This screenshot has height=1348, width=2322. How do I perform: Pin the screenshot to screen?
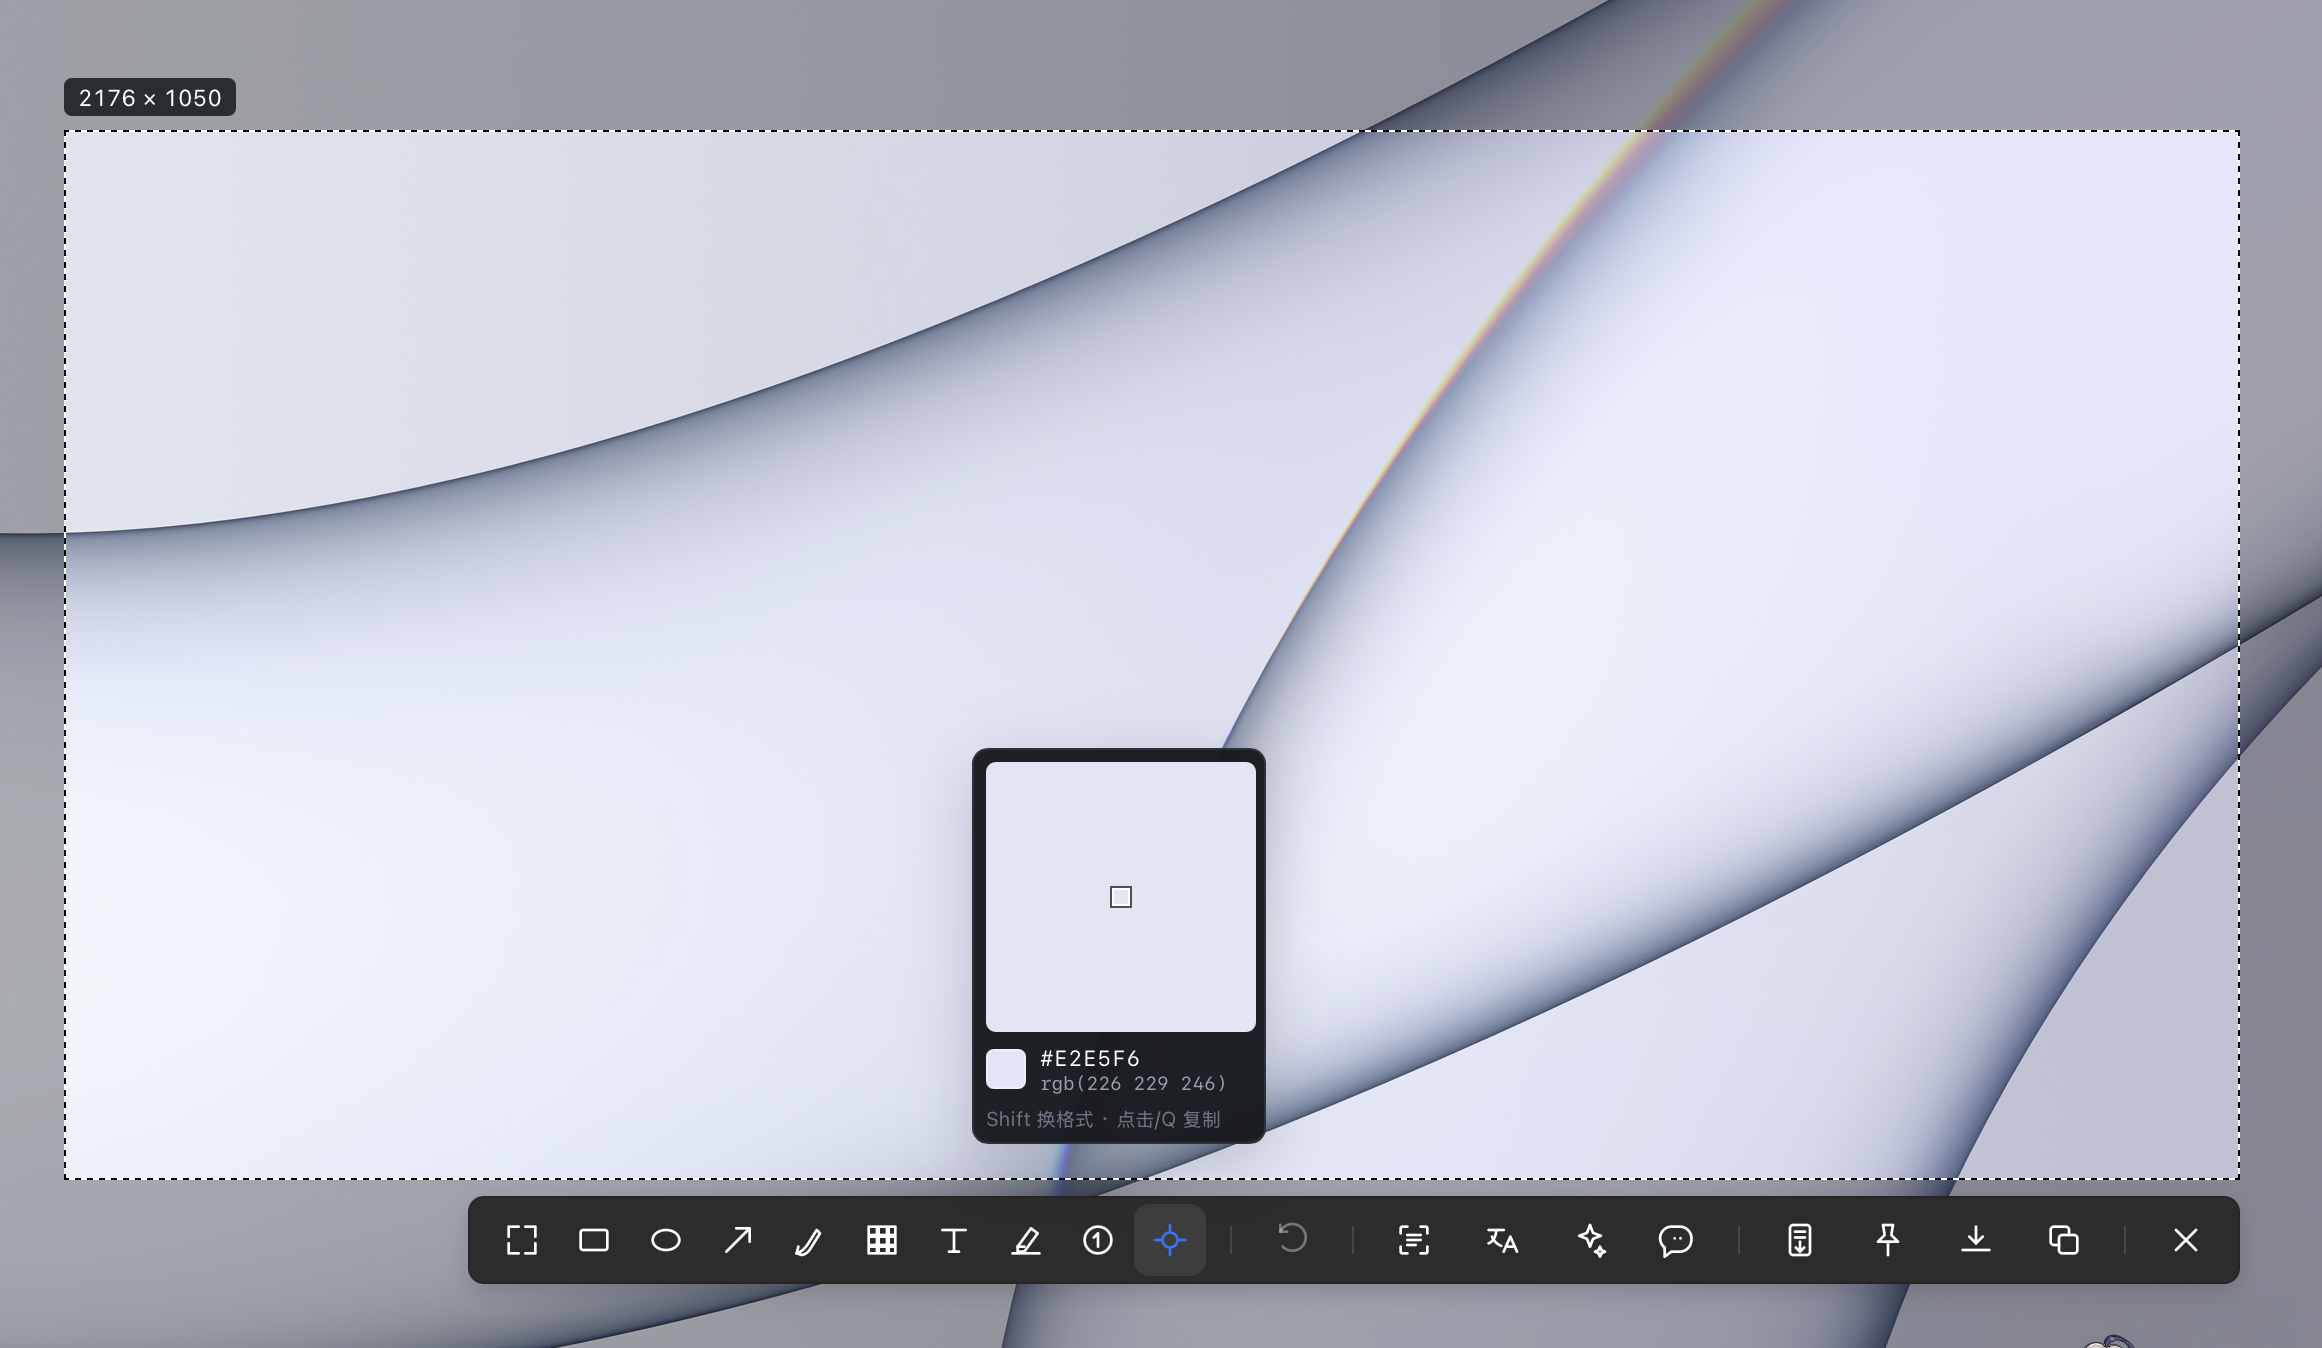[1888, 1240]
